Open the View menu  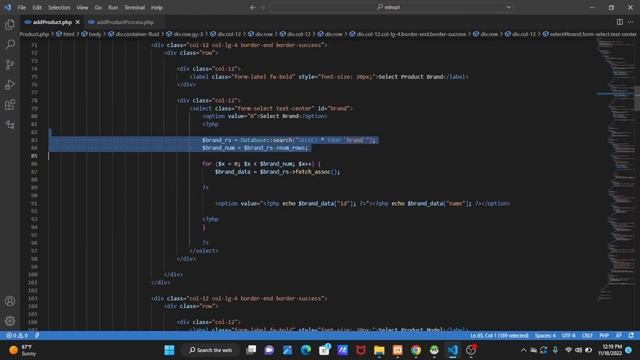pos(82,7)
